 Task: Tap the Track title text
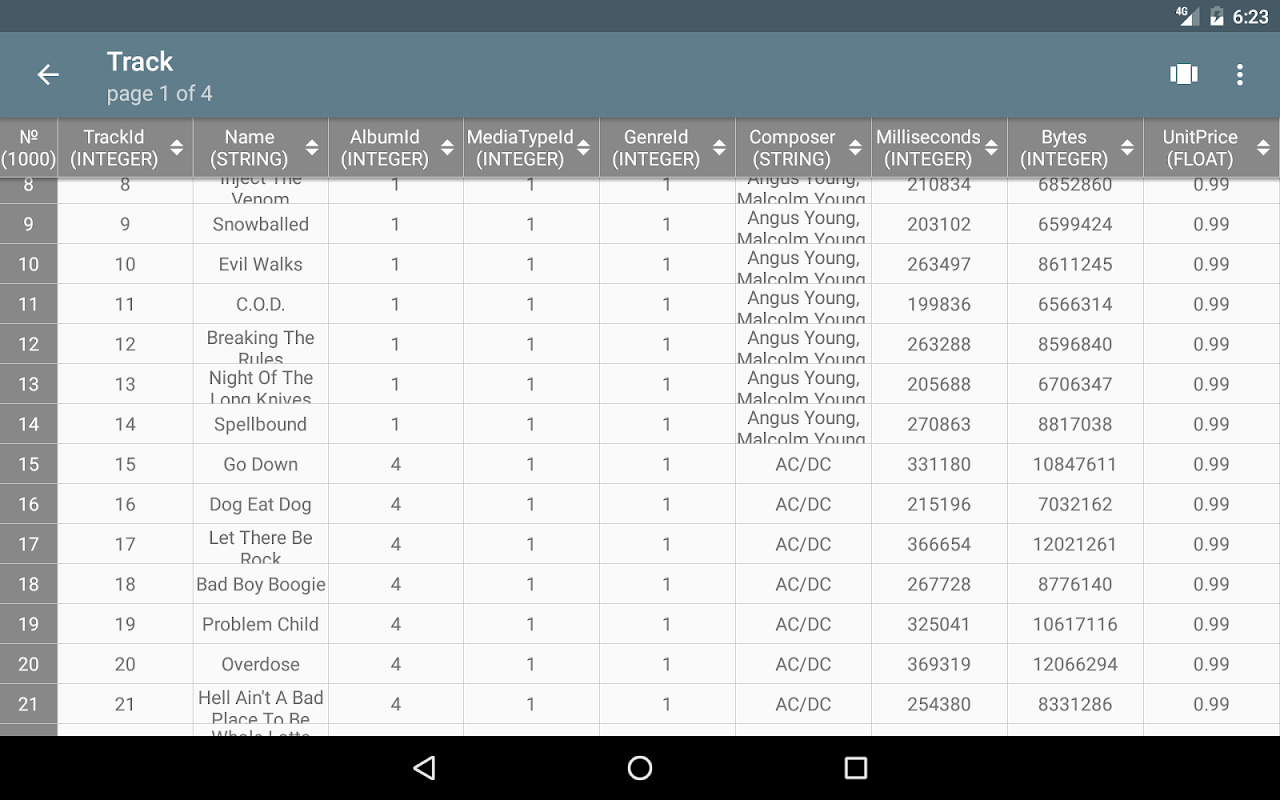click(140, 62)
